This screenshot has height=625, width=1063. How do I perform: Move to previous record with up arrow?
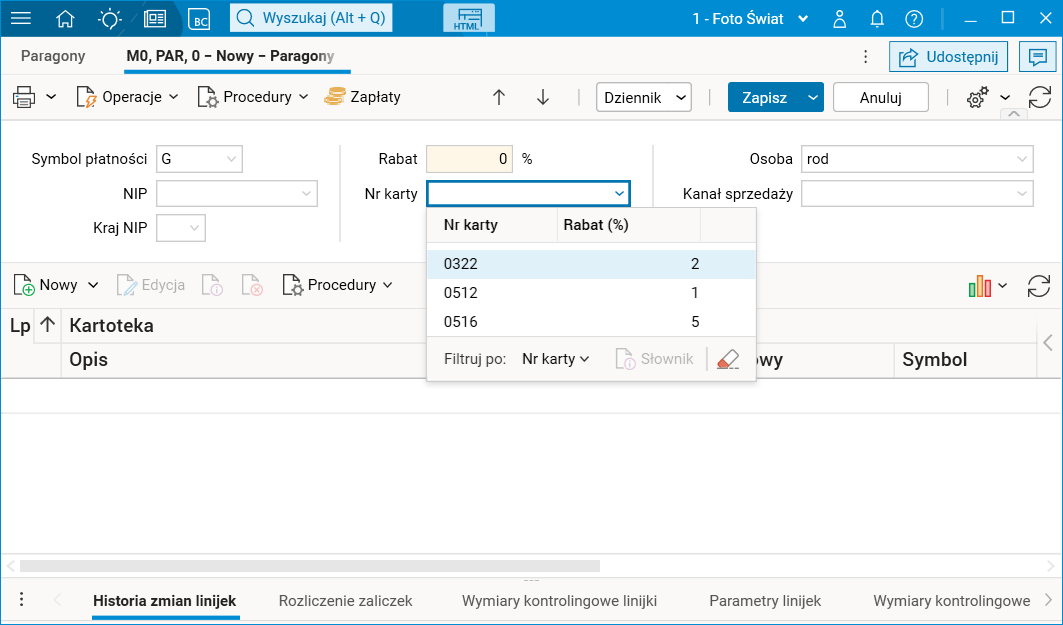point(499,98)
